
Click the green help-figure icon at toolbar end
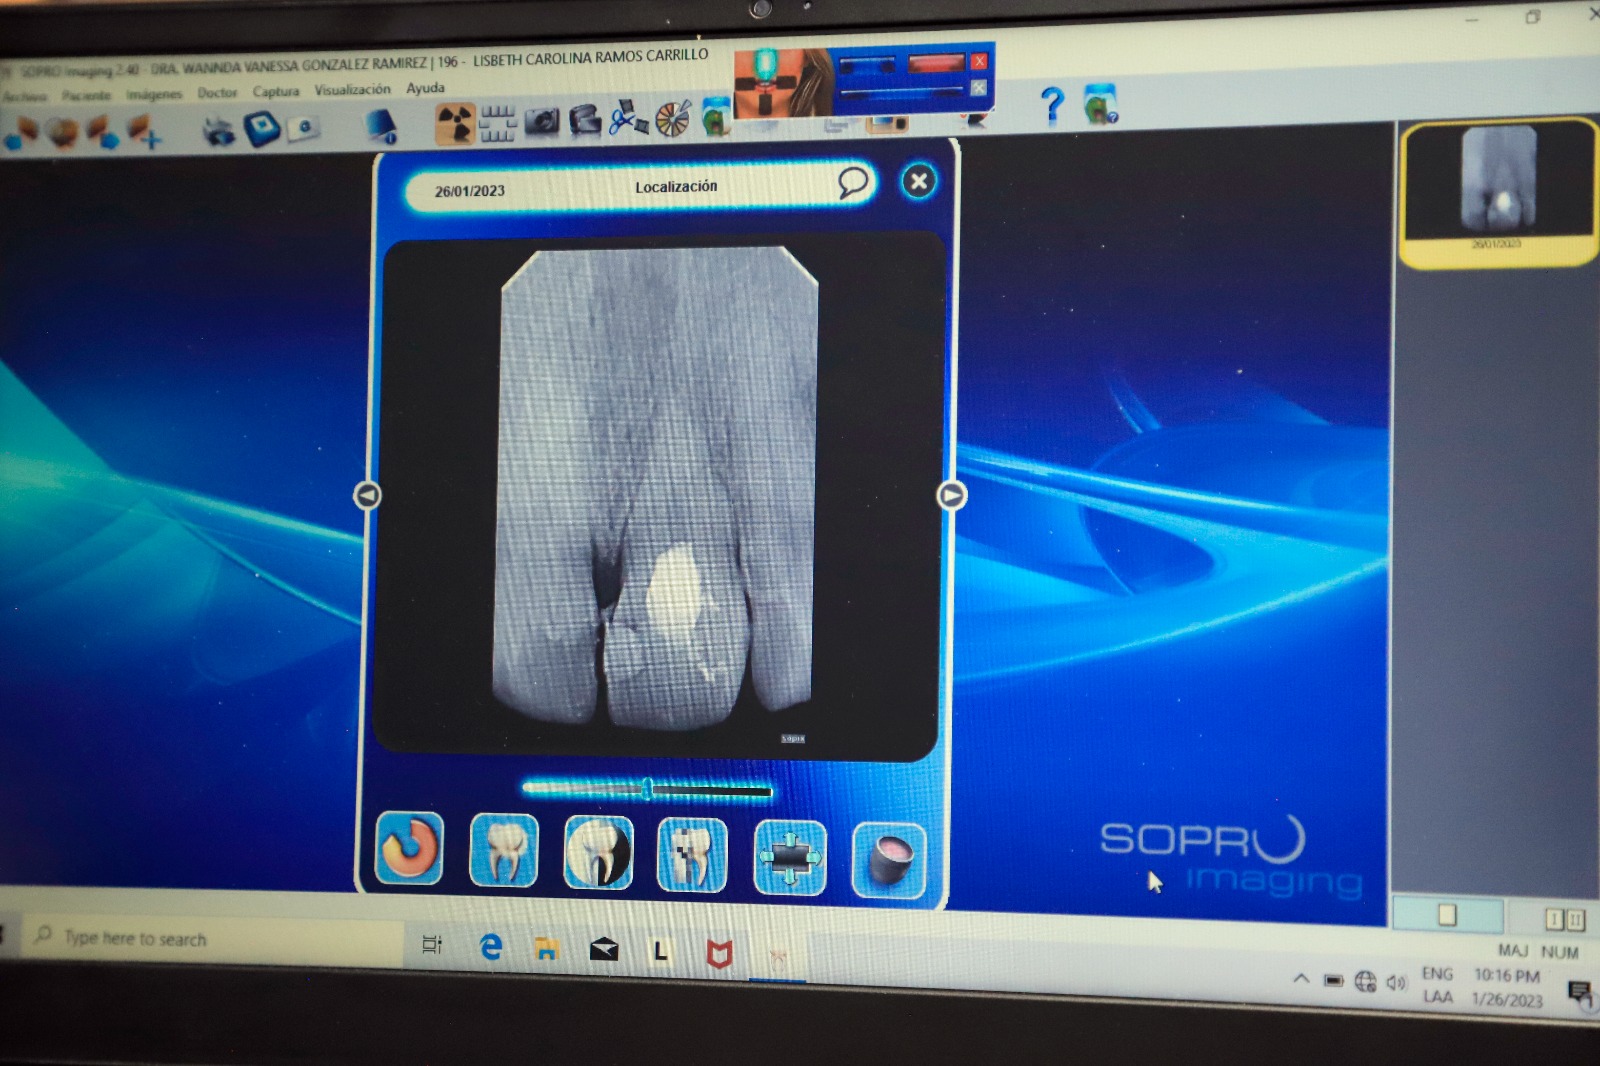(1100, 104)
